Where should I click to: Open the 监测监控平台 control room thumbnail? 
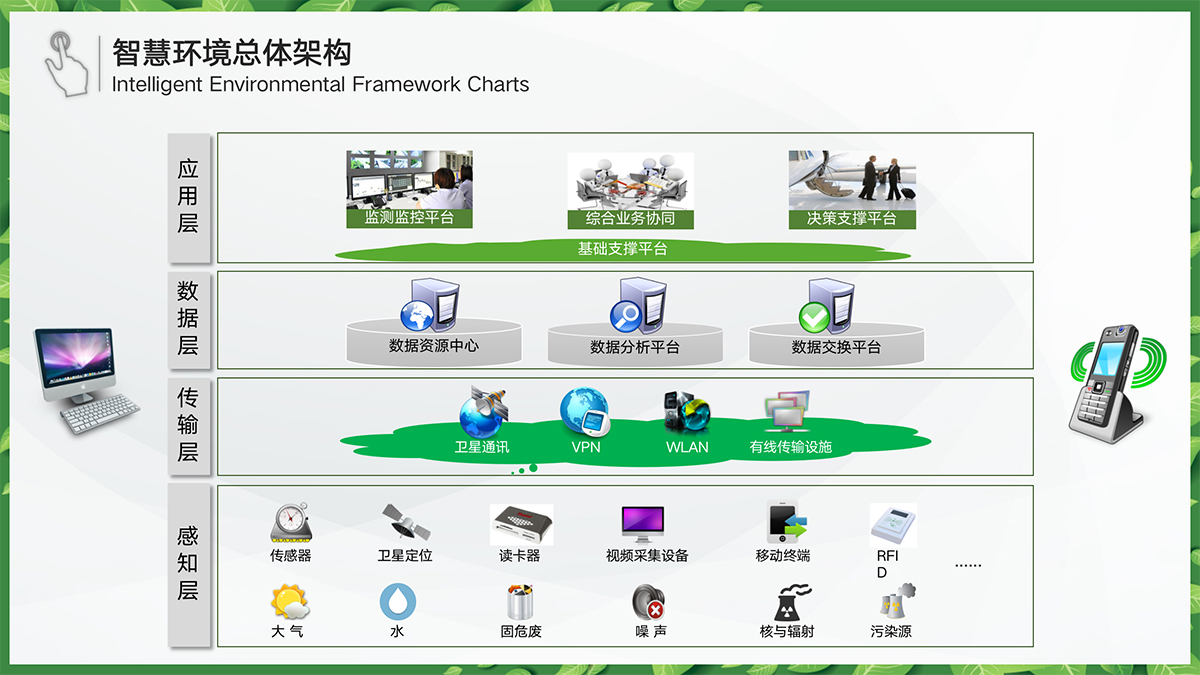409,190
